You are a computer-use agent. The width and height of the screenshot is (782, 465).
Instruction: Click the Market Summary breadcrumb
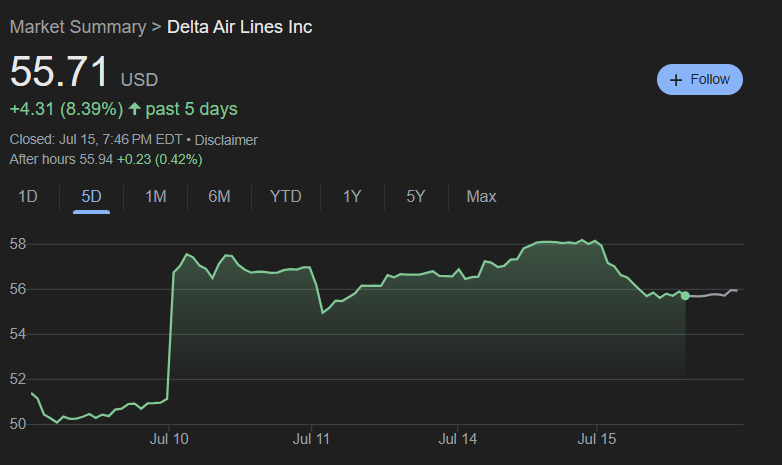77,27
